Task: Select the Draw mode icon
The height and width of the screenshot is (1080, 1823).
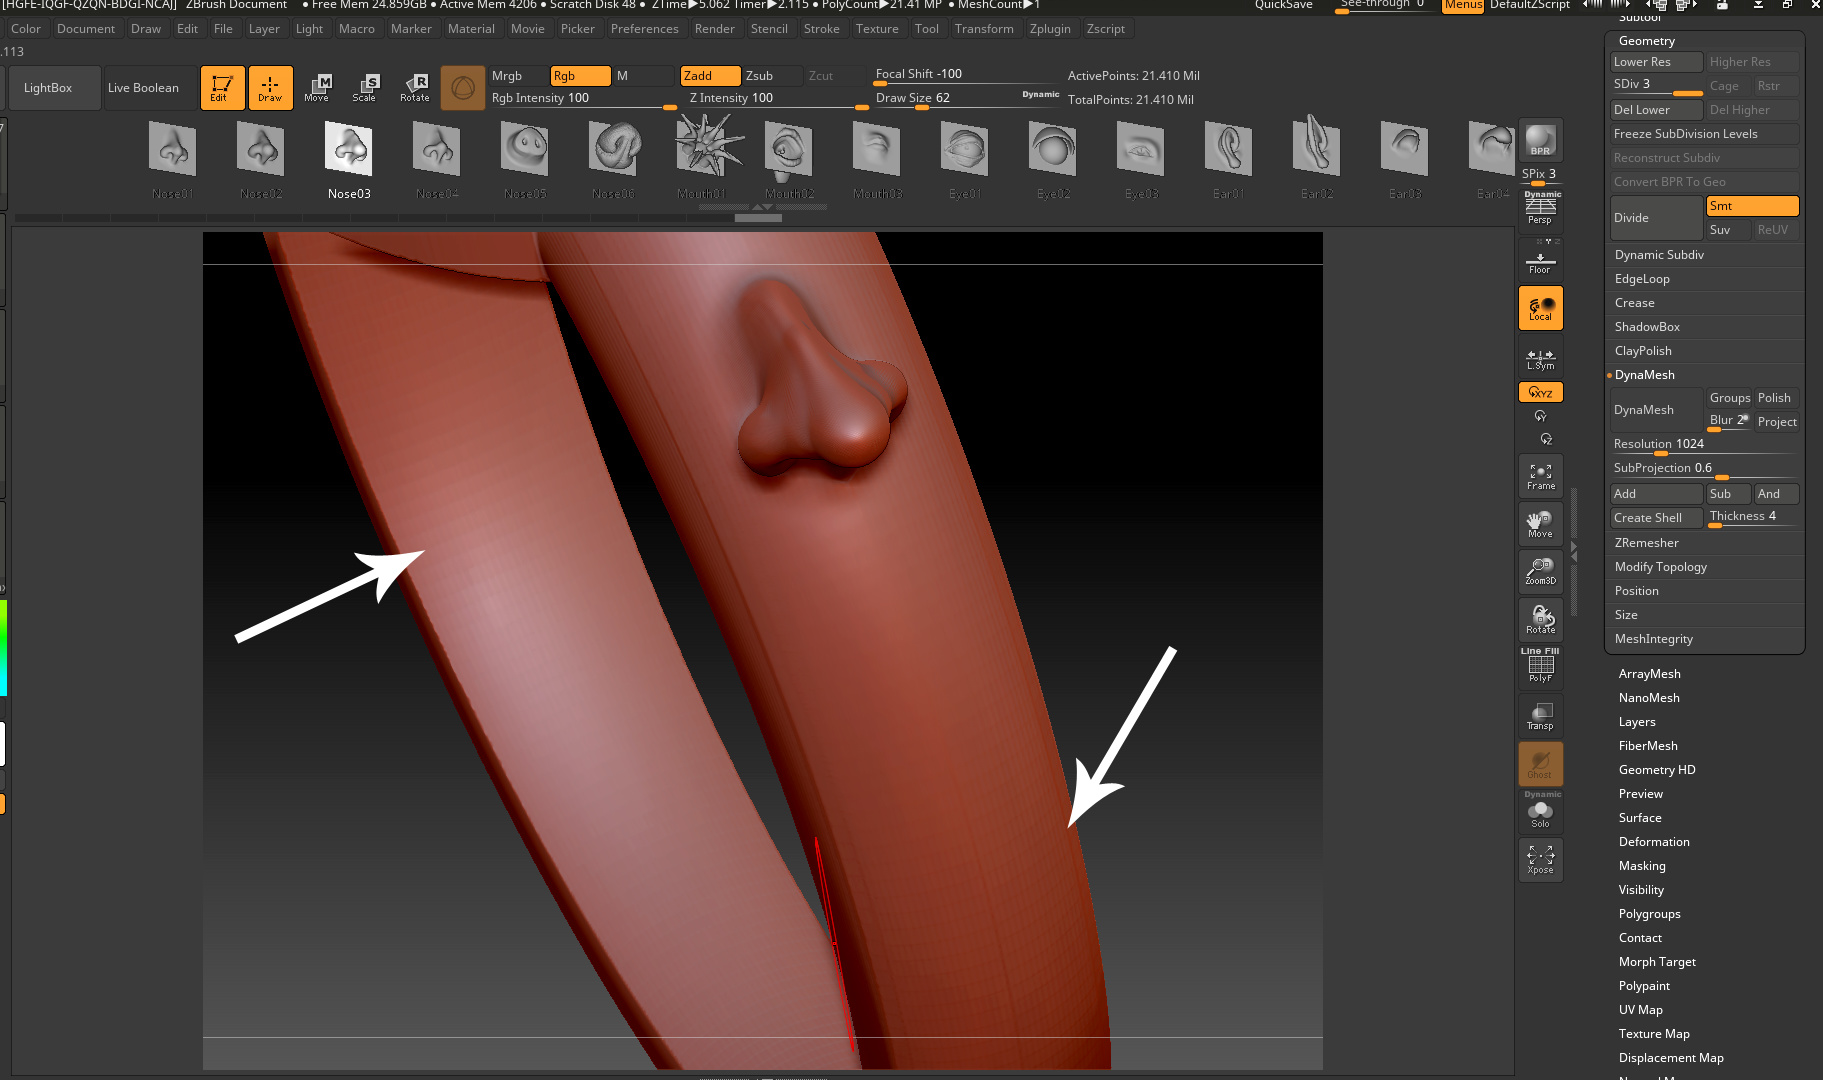Action: click(270, 88)
